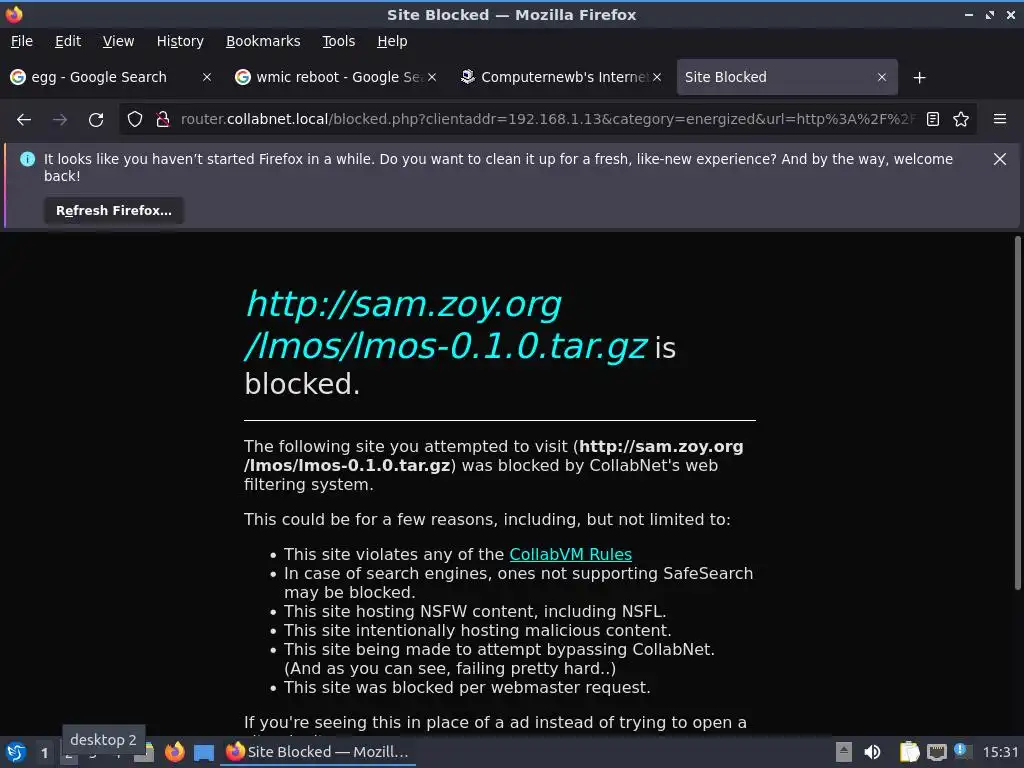The width and height of the screenshot is (1024, 768).
Task: Open the network connection tray icon
Action: [936, 752]
